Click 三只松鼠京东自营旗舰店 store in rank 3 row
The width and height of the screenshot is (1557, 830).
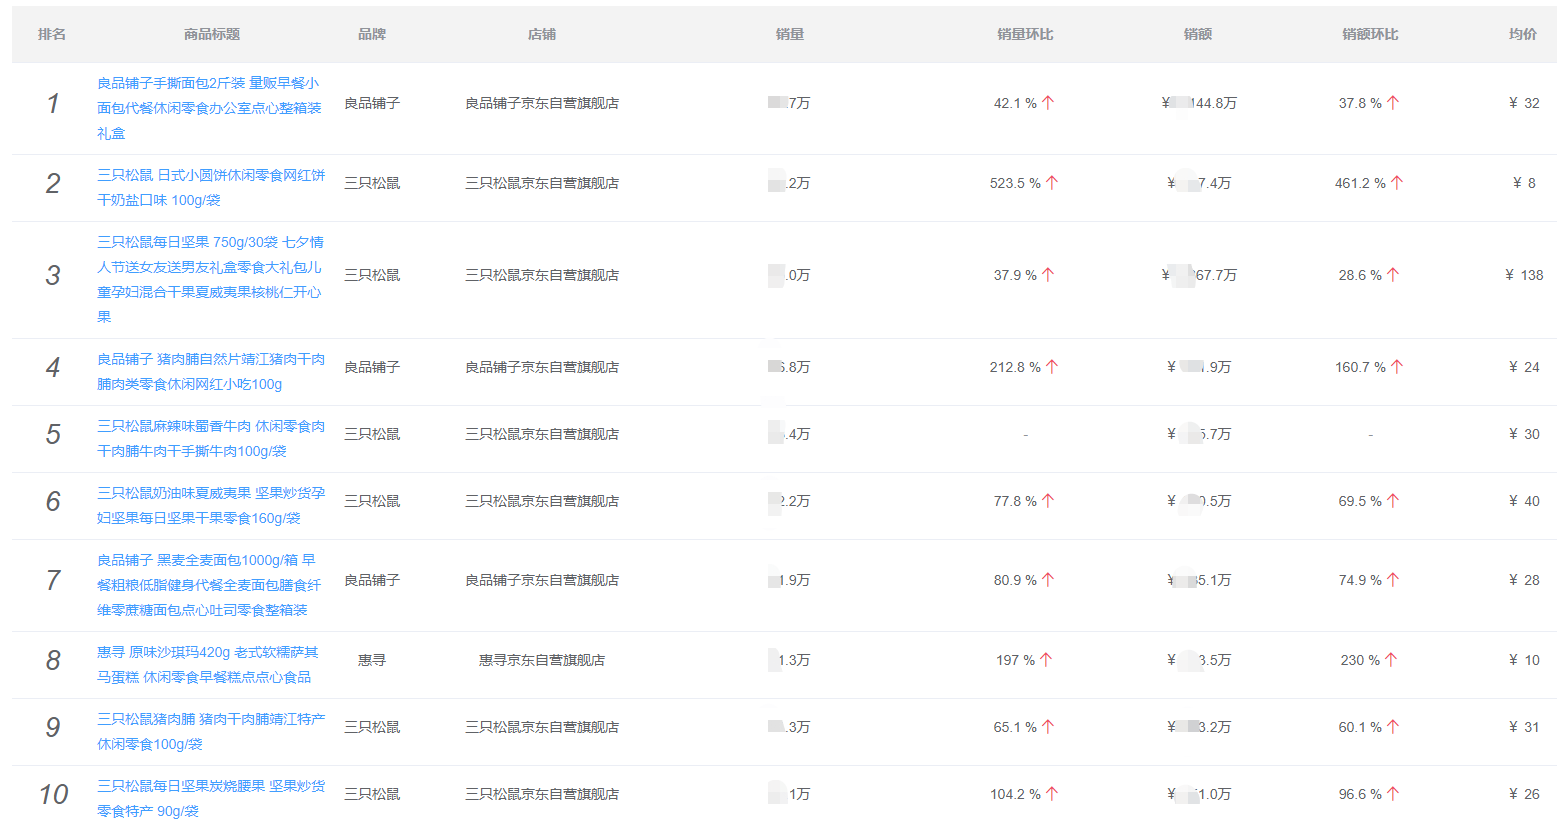click(x=542, y=275)
